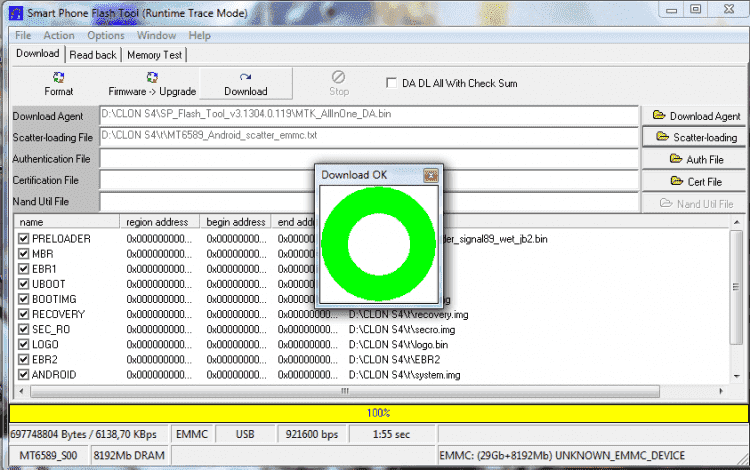The width and height of the screenshot is (750, 470).
Task: Click the 921600 bps status entry
Action: (x=312, y=434)
